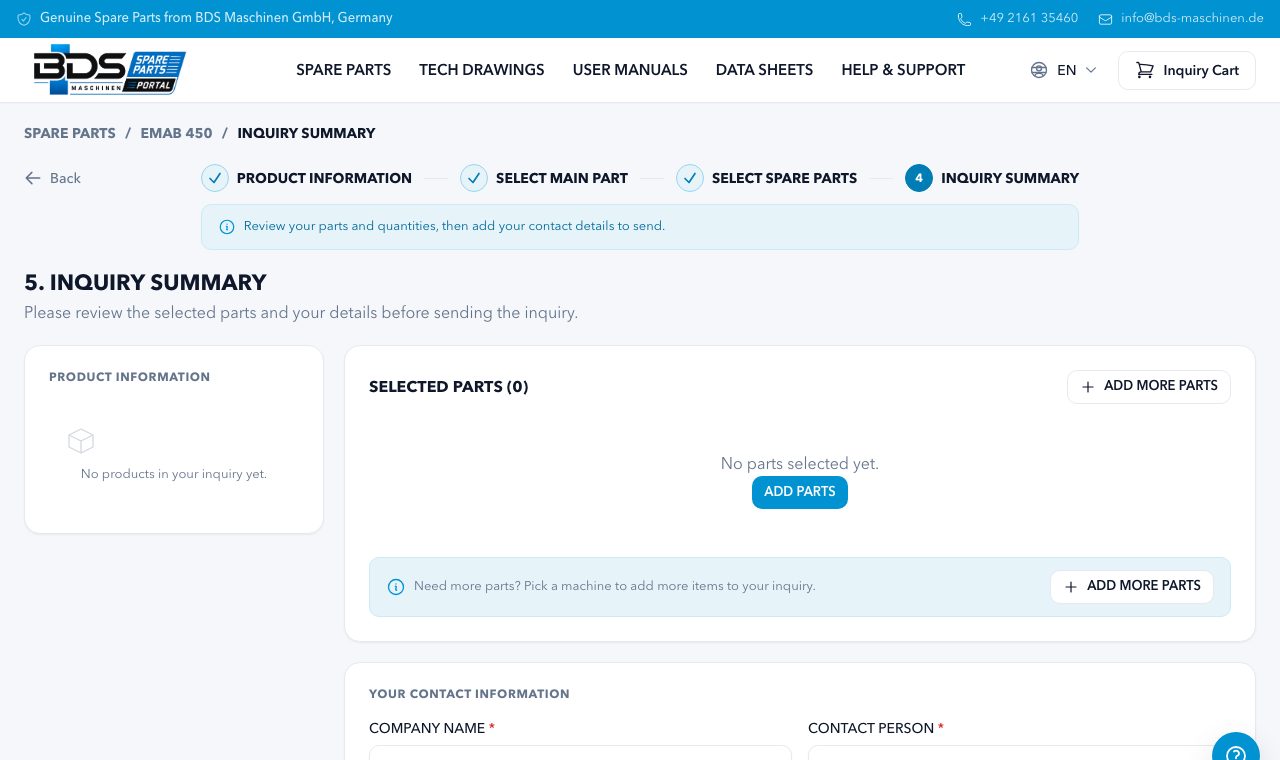Click 'No products in your inquiry yet.' text

[174, 474]
